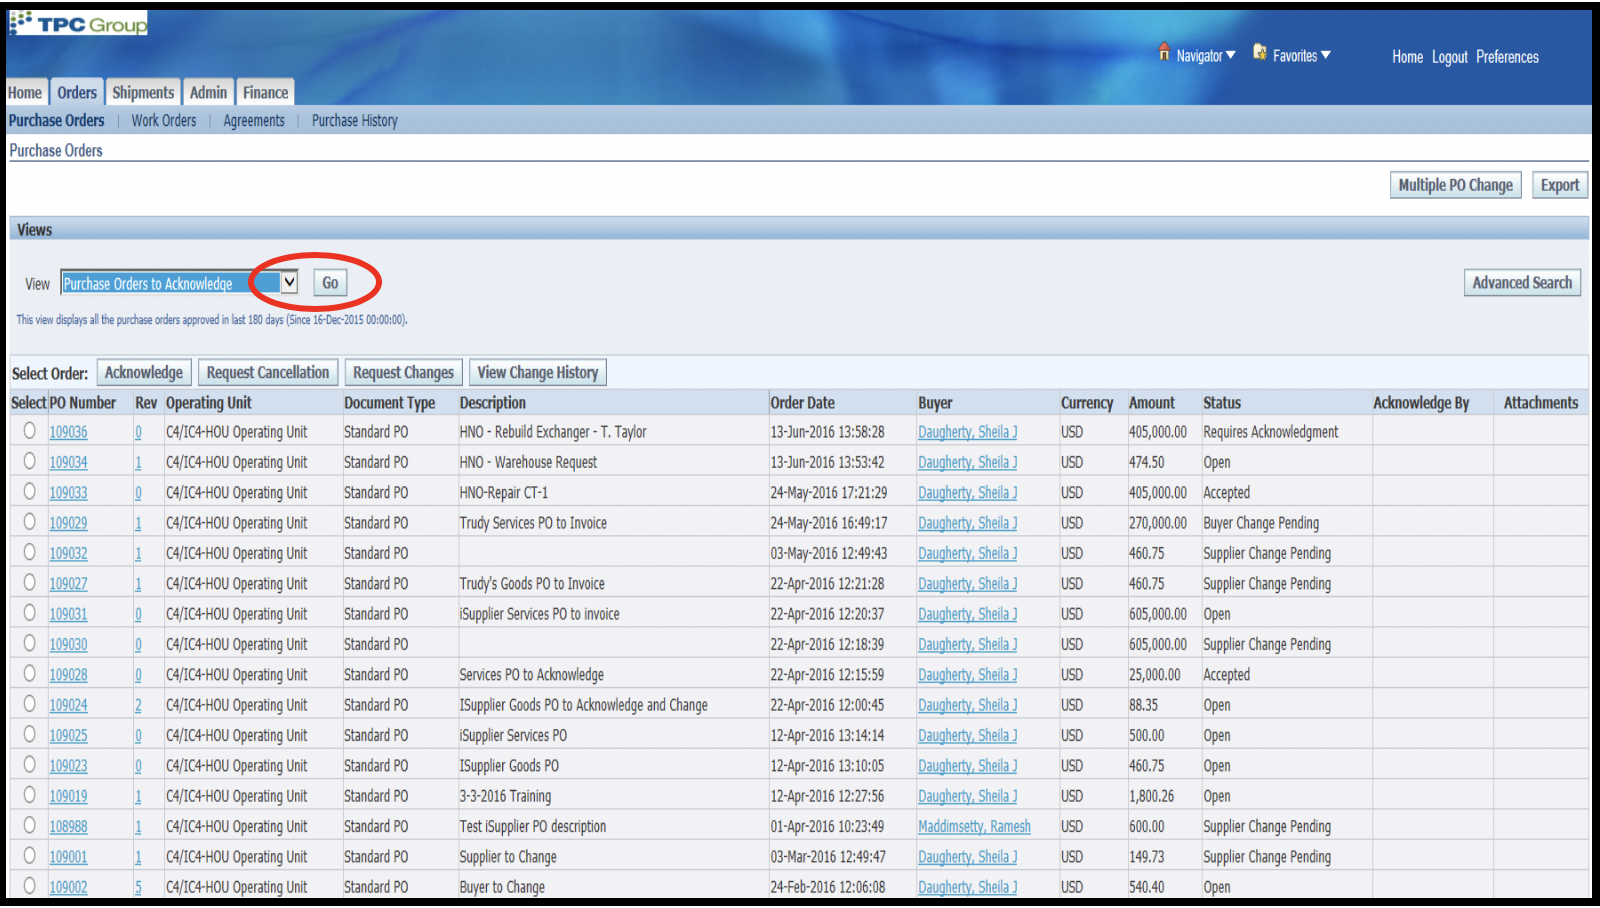Open Advanced Search
Image resolution: width=1600 pixels, height=908 pixels.
(1522, 283)
